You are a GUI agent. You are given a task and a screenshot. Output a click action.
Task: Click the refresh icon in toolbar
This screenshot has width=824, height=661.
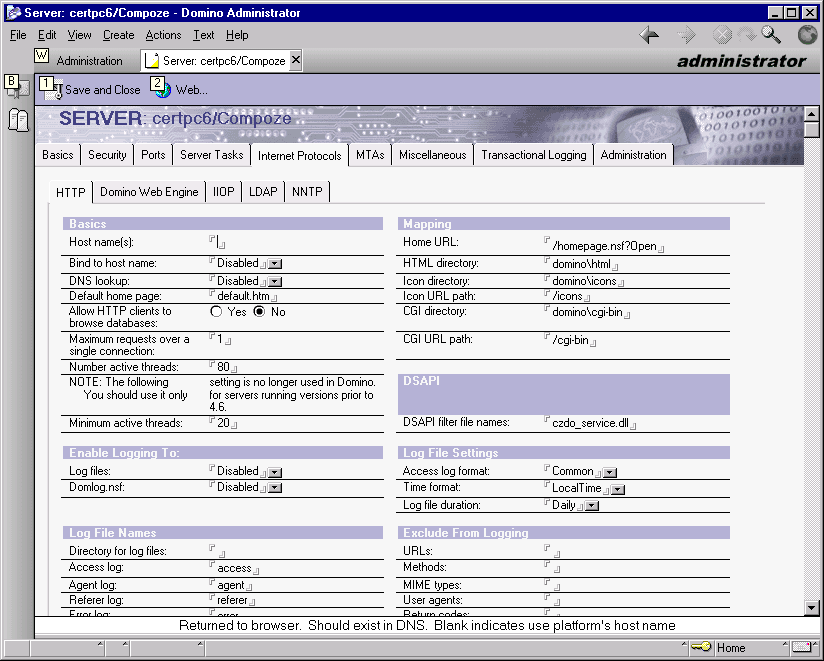pos(746,35)
